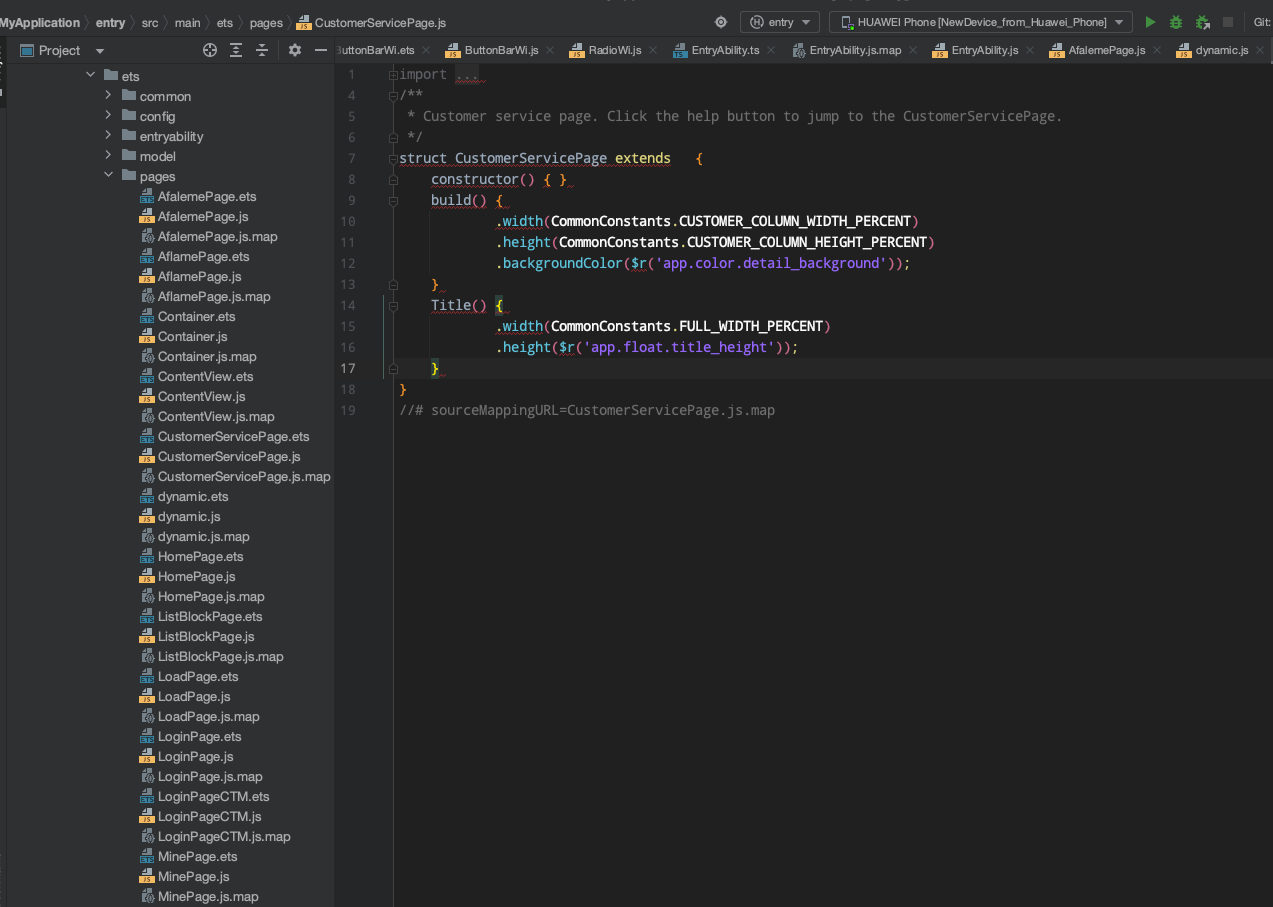Click the Run entry green play icon
The image size is (1273, 907).
[1150, 22]
